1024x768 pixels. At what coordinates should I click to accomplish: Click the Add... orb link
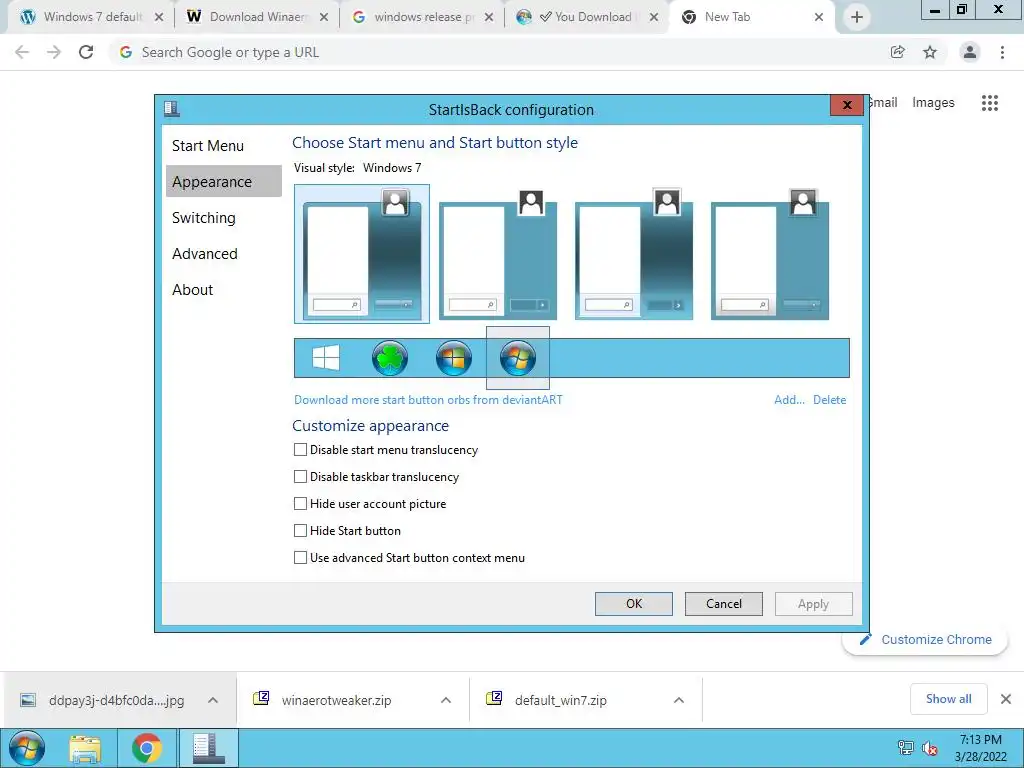tap(789, 400)
